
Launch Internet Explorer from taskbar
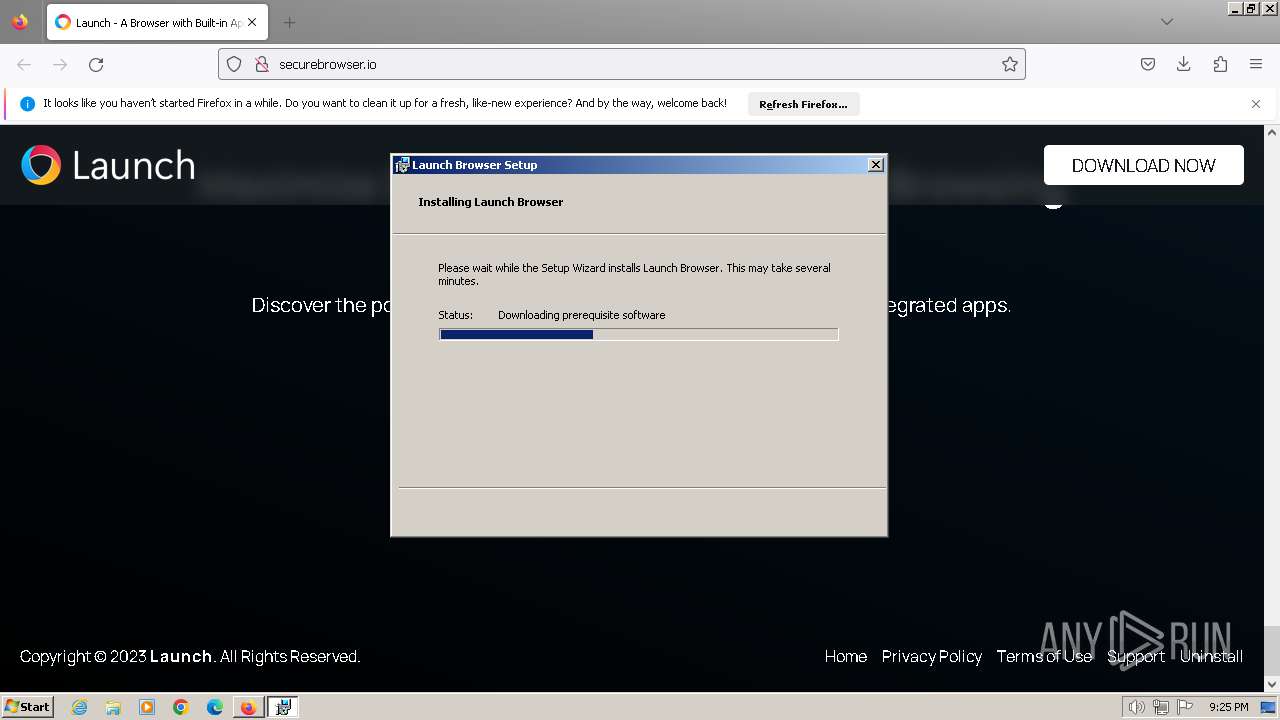coord(79,707)
